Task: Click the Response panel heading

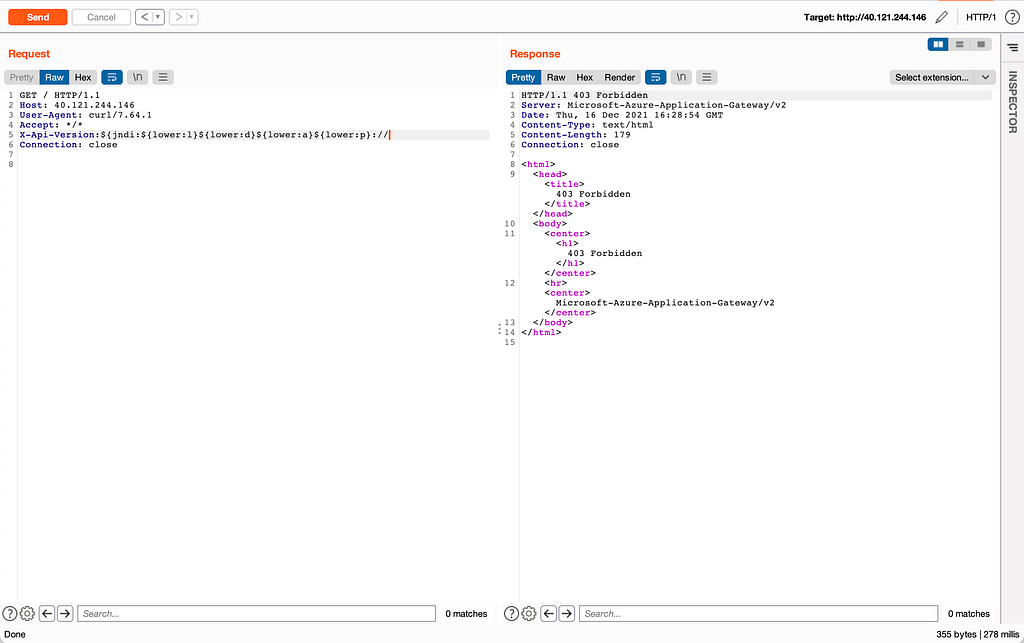Action: 535,54
